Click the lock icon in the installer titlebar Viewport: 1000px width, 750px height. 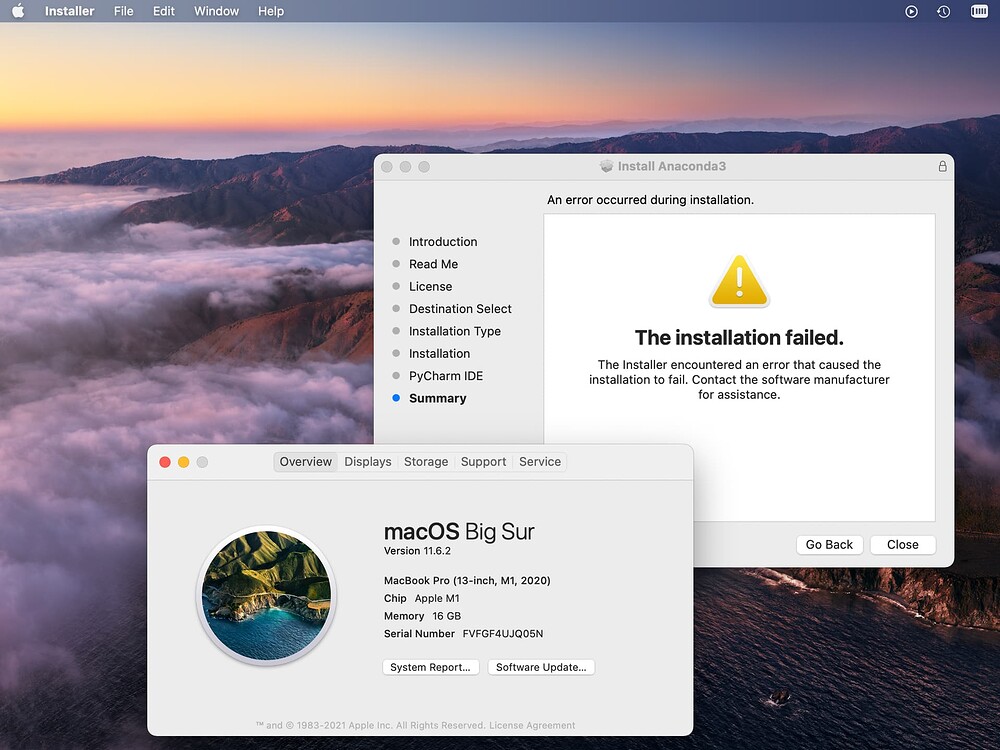[x=942, y=167]
